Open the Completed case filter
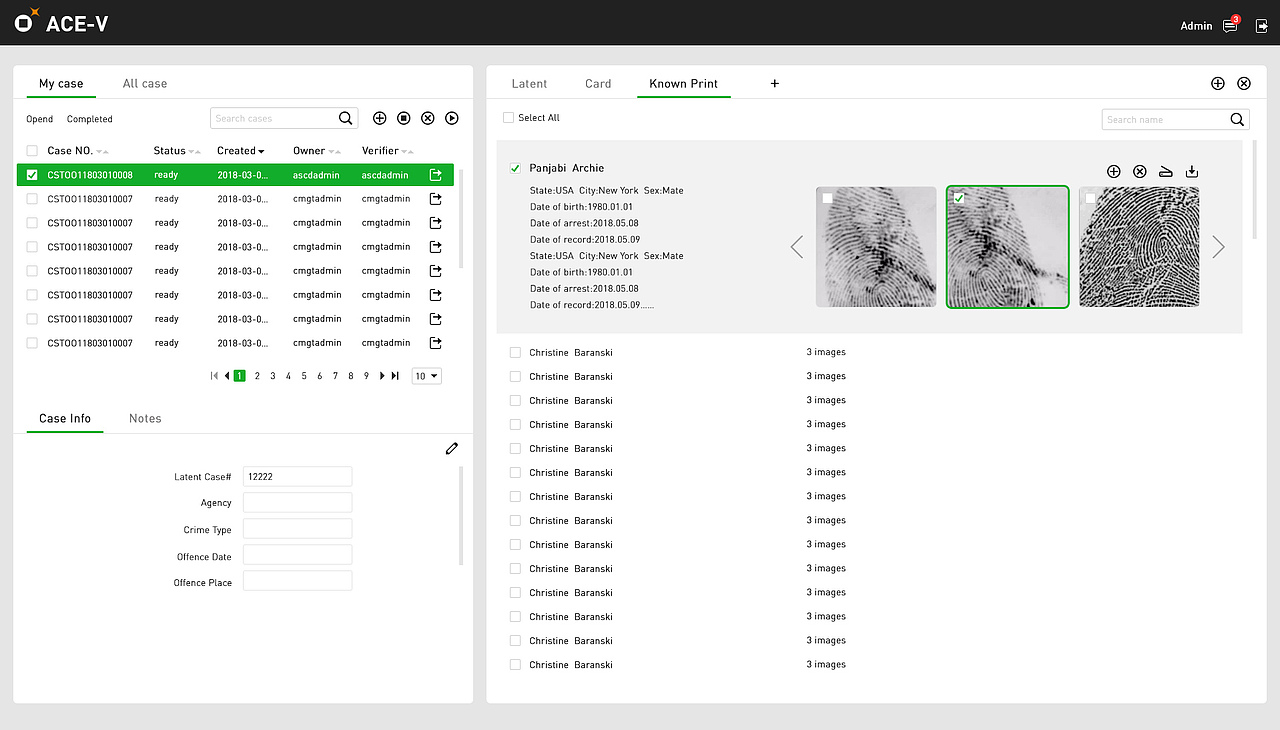The image size is (1280, 730). point(89,118)
